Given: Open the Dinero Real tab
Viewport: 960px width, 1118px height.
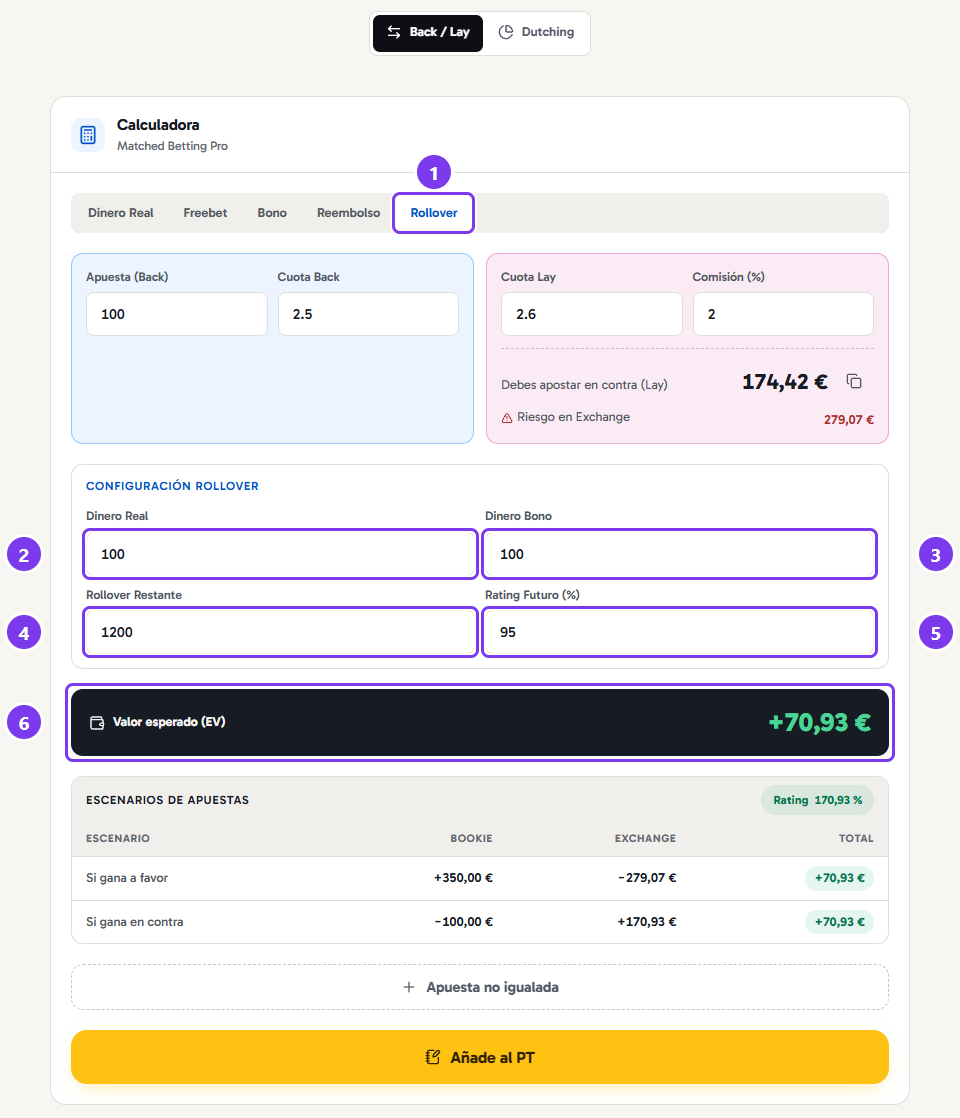Looking at the screenshot, I should tap(121, 212).
